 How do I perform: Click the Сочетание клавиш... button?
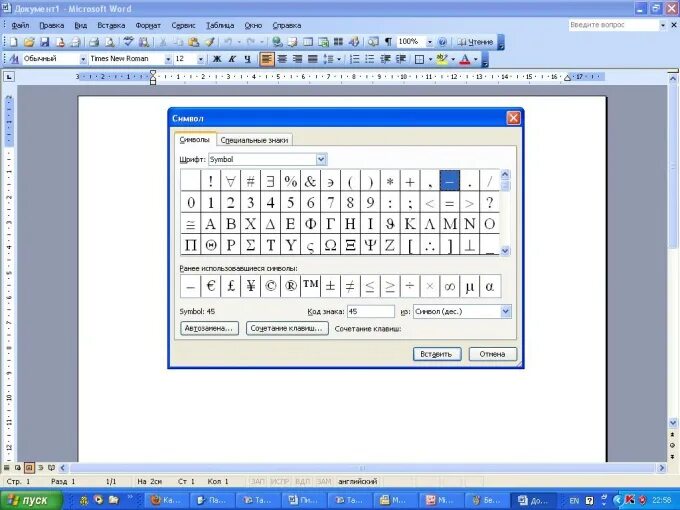[x=287, y=328]
